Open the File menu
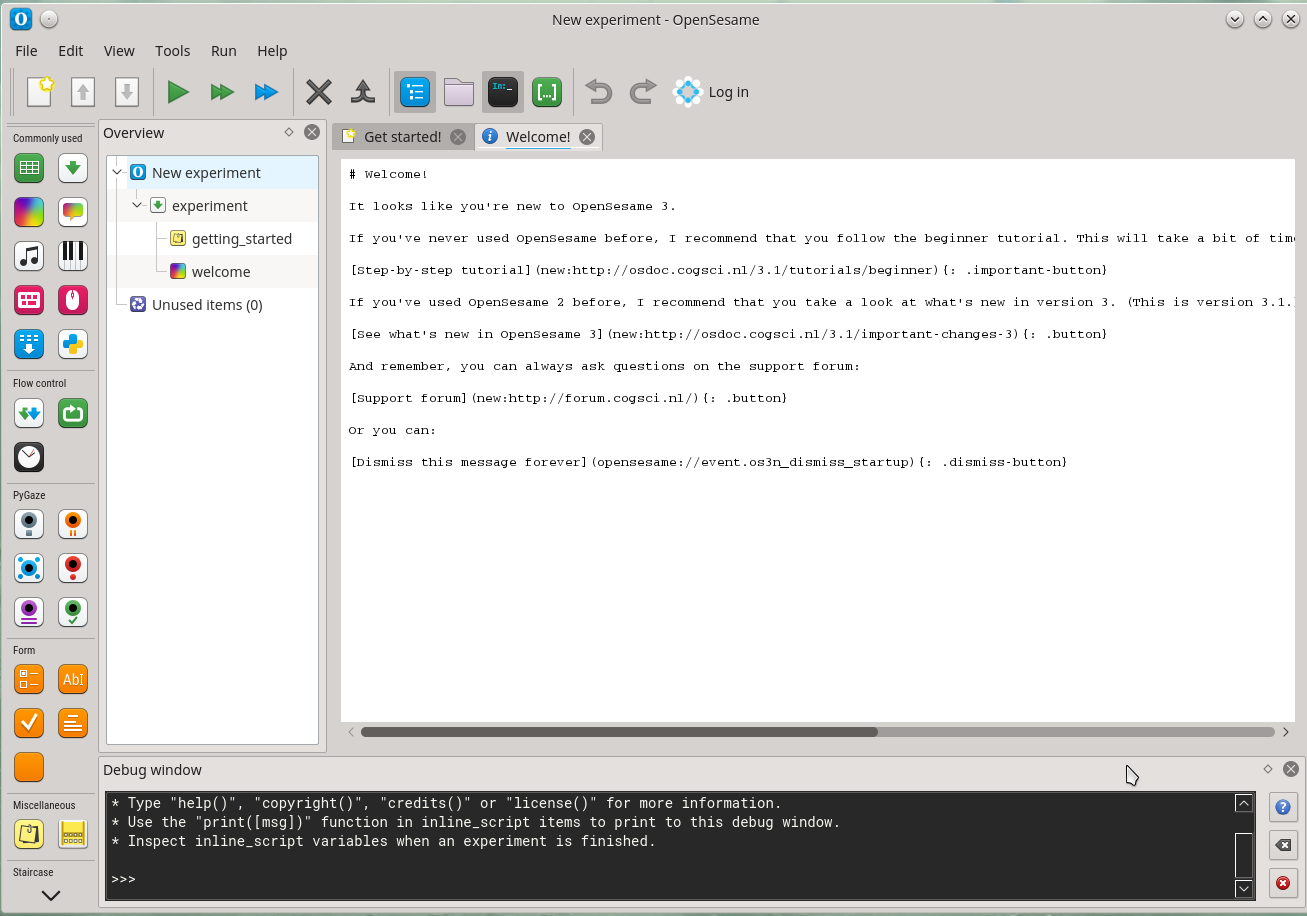1307x916 pixels. [x=26, y=51]
